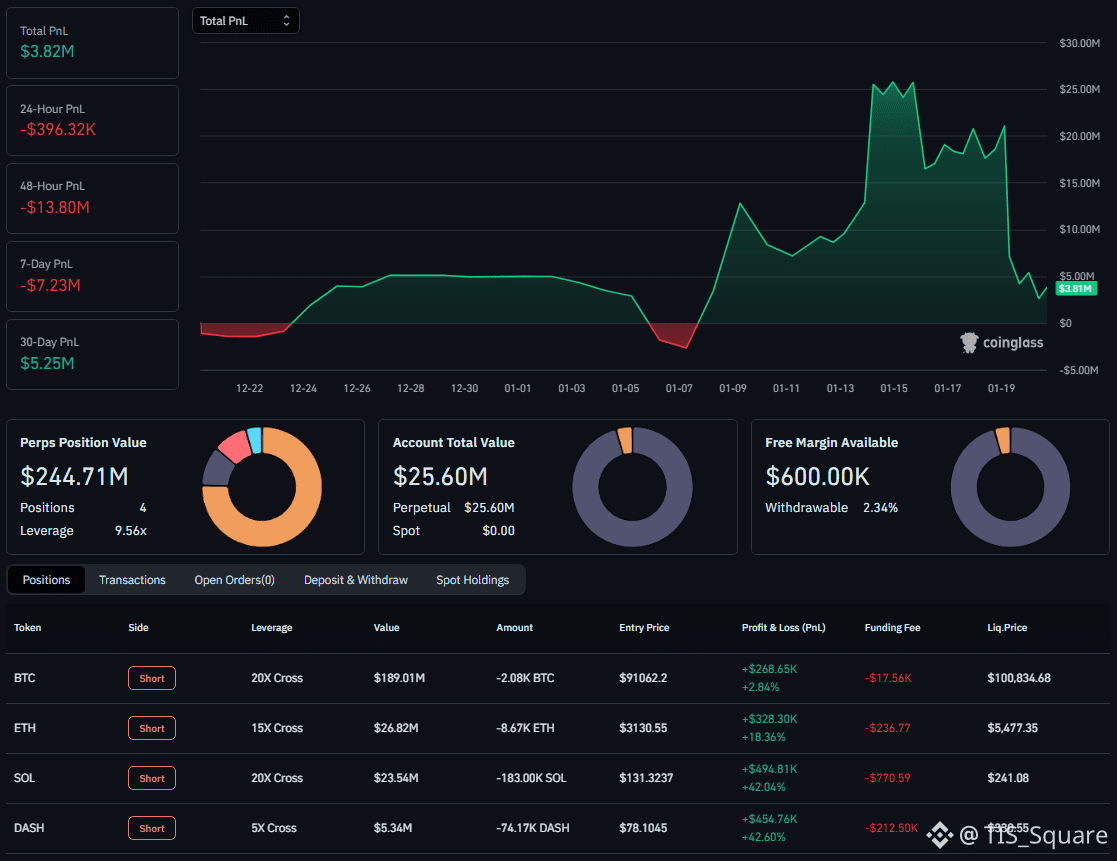Click the Short badge in DASH row
Screen dimensions: 1117x861
(152, 828)
